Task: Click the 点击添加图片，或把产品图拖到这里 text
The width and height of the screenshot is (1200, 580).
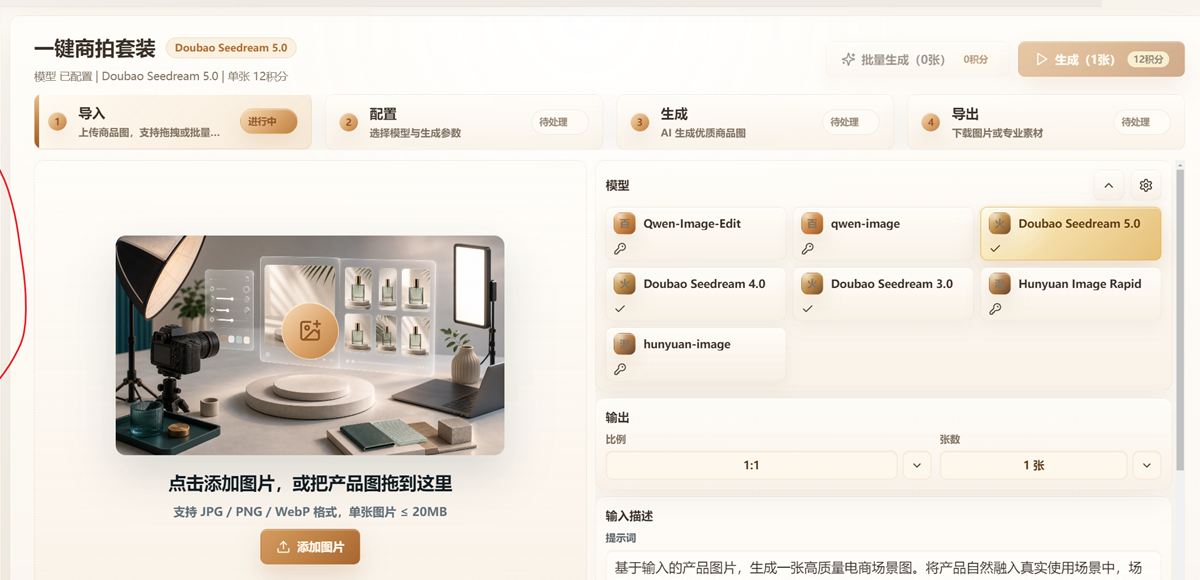Action: pyautogui.click(x=310, y=484)
